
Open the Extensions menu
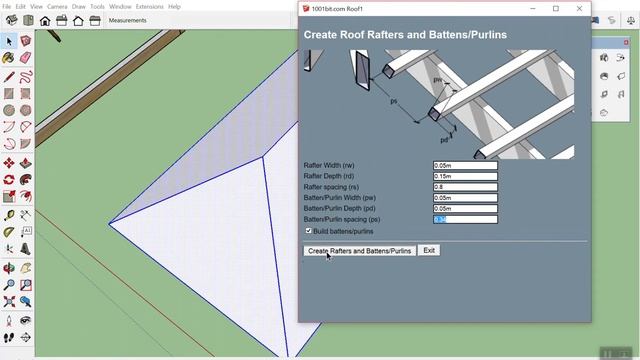pos(149,7)
